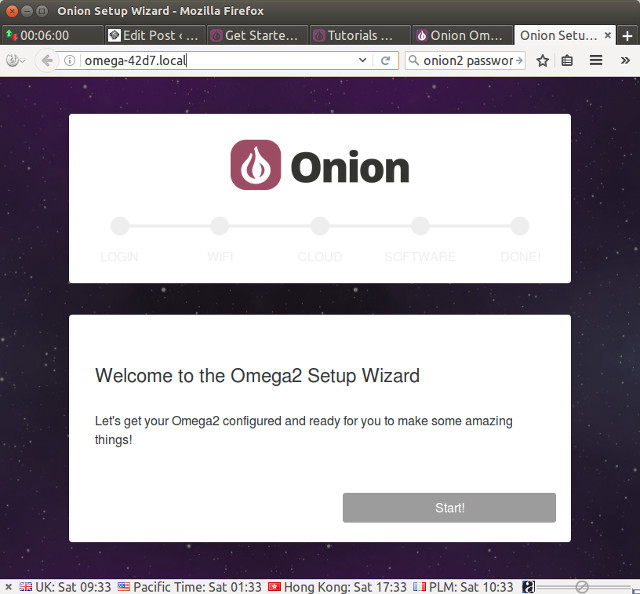The height and width of the screenshot is (594, 640).
Task: Click the UK: Sat 09:33 clock
Action: point(65,587)
